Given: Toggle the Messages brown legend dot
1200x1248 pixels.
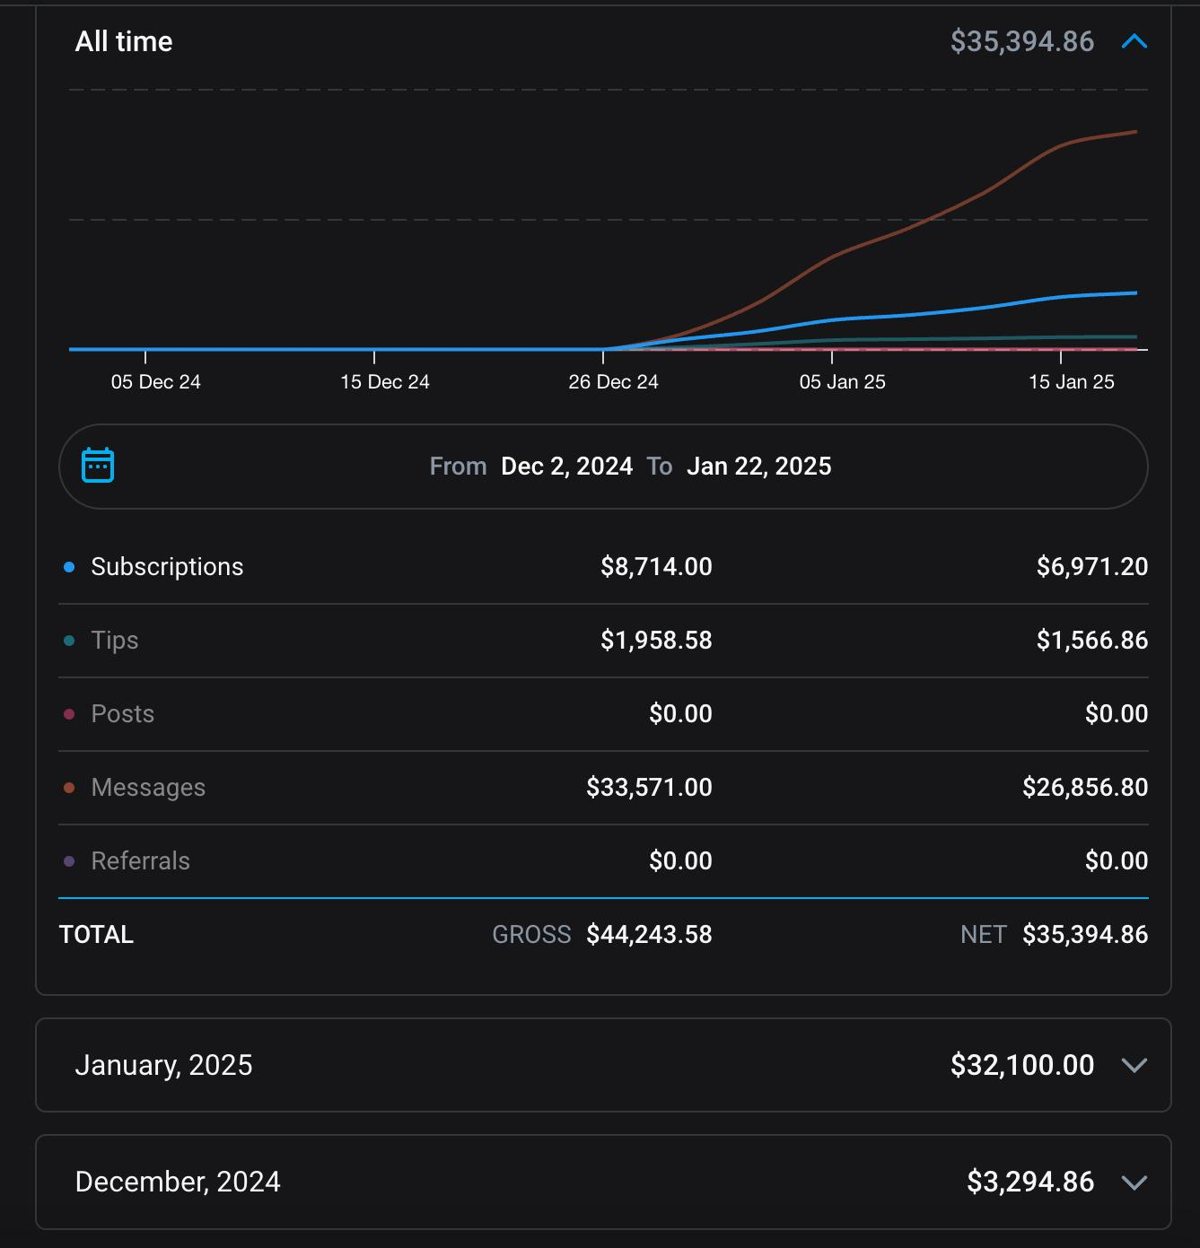Looking at the screenshot, I should click(69, 788).
